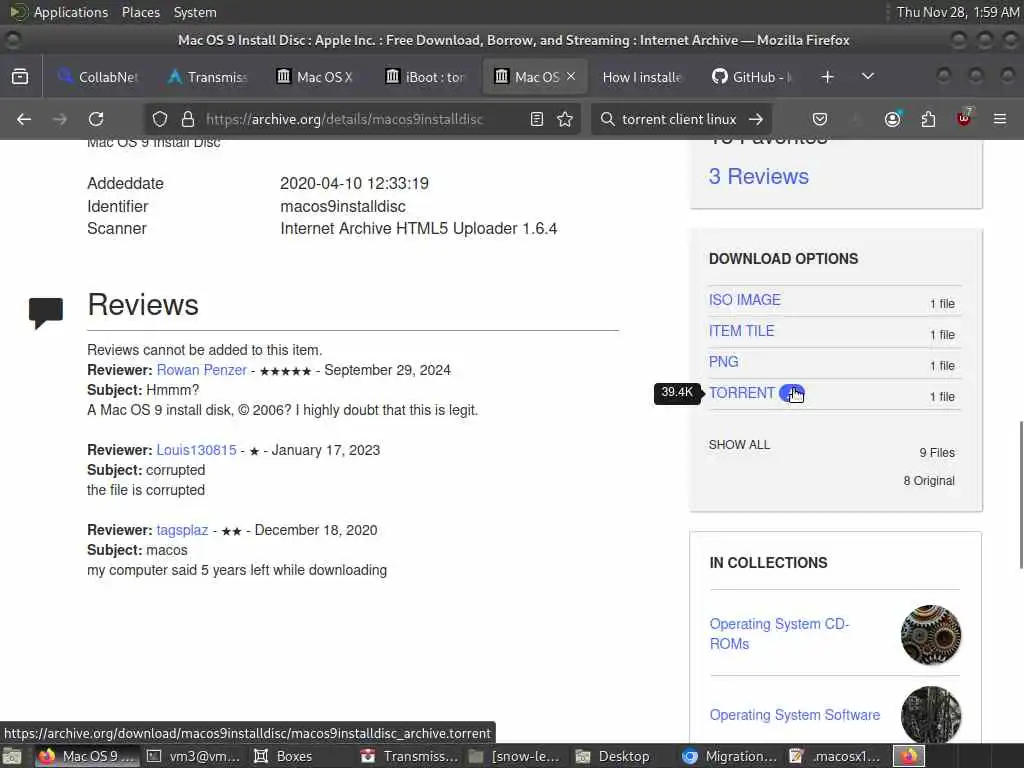Image resolution: width=1024 pixels, height=768 pixels.
Task: Open the Firefox hamburger menu
Action: [x=1000, y=119]
